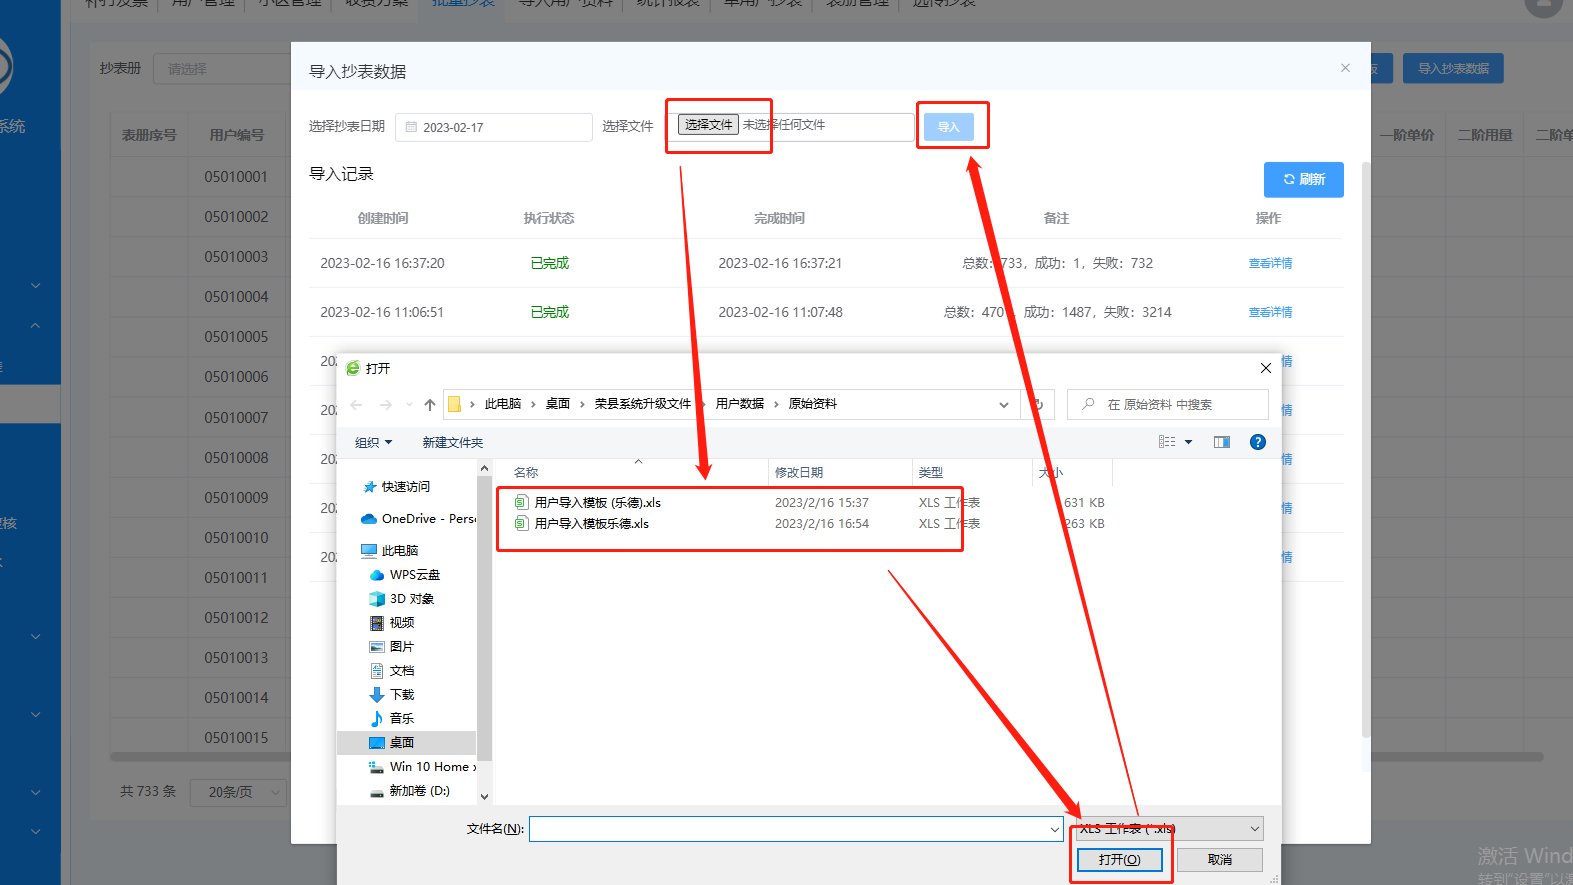This screenshot has height=885, width=1573.
Task: Click the 选择文件 button
Action: 709,125
